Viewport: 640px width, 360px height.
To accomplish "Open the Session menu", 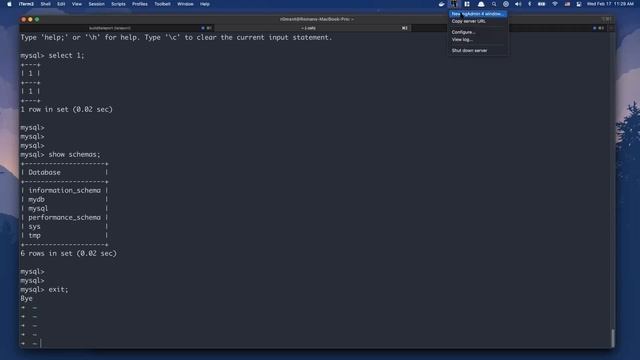I will (97, 4).
